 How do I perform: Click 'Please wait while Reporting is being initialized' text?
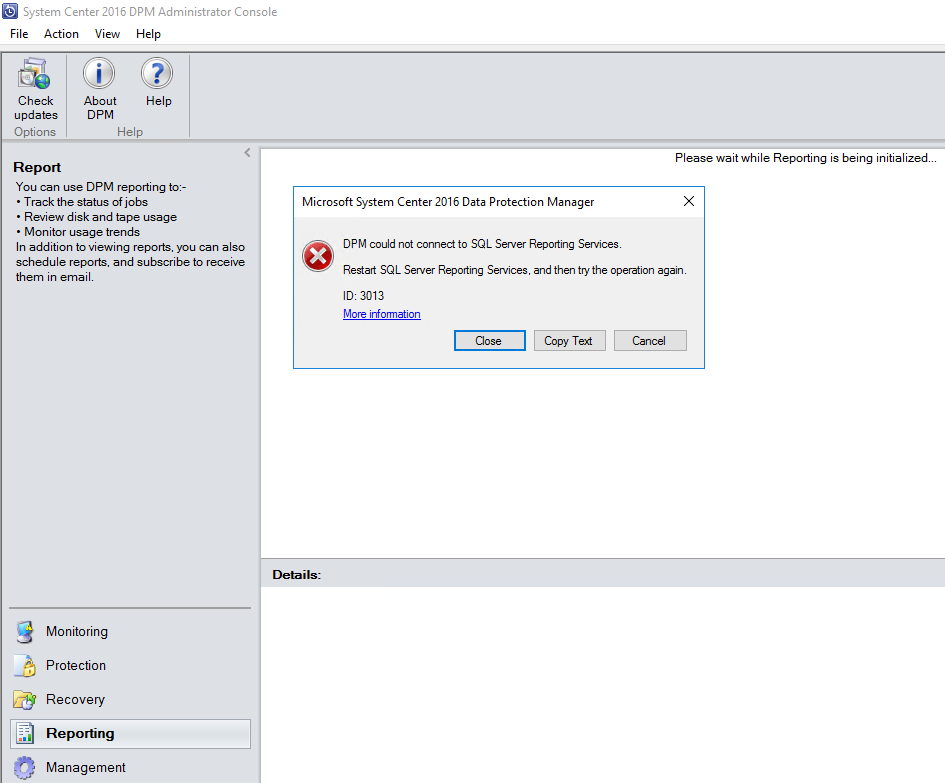[x=806, y=158]
